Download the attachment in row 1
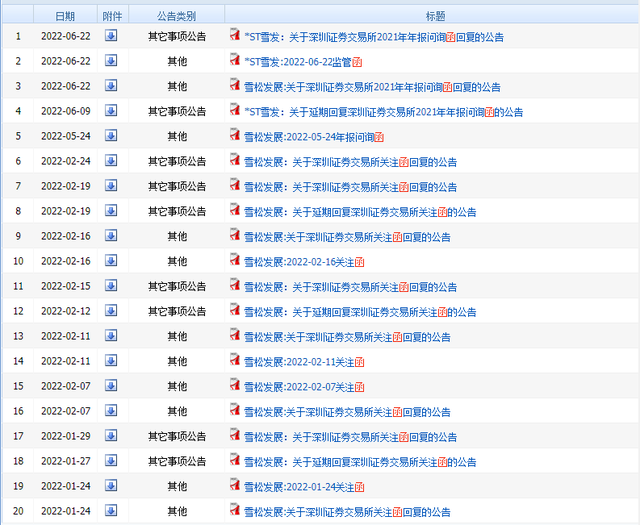640x525 pixels. pyautogui.click(x=111, y=36)
